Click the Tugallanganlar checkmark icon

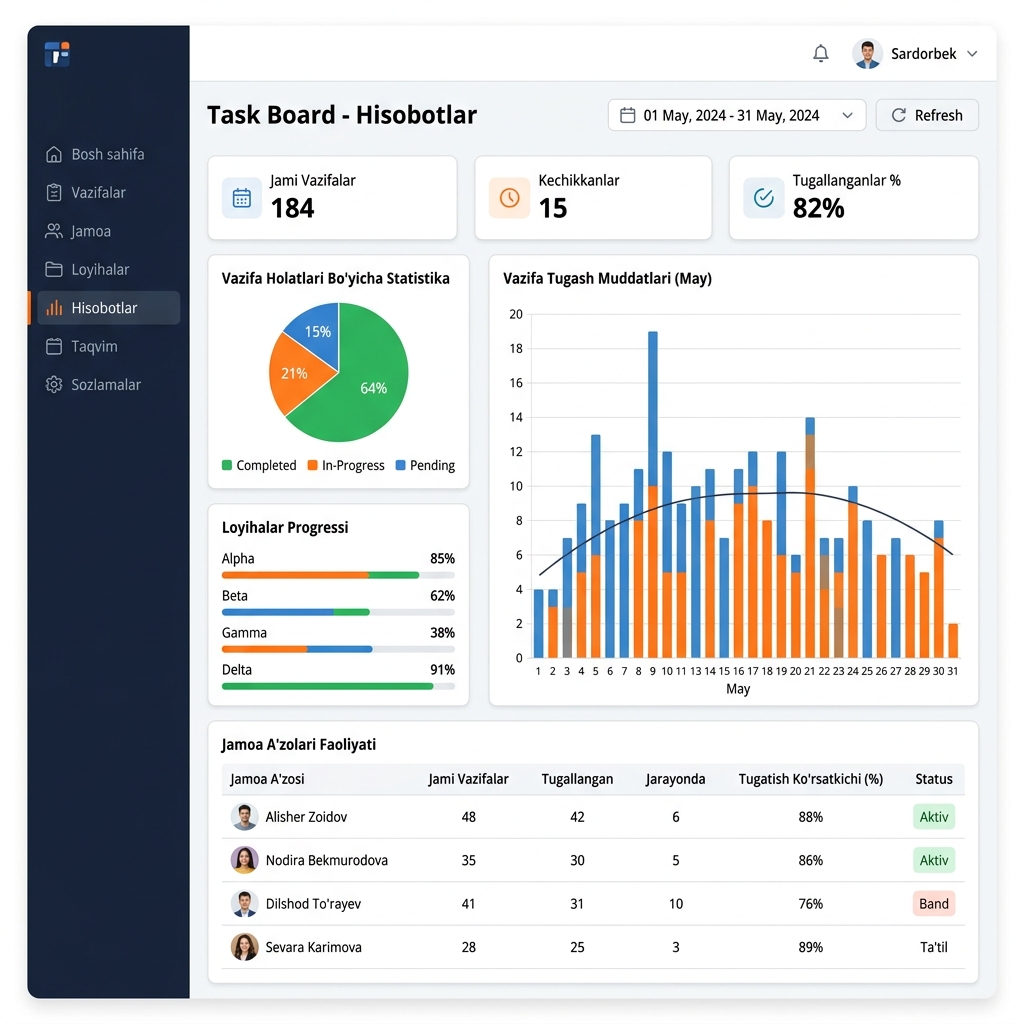tap(764, 198)
